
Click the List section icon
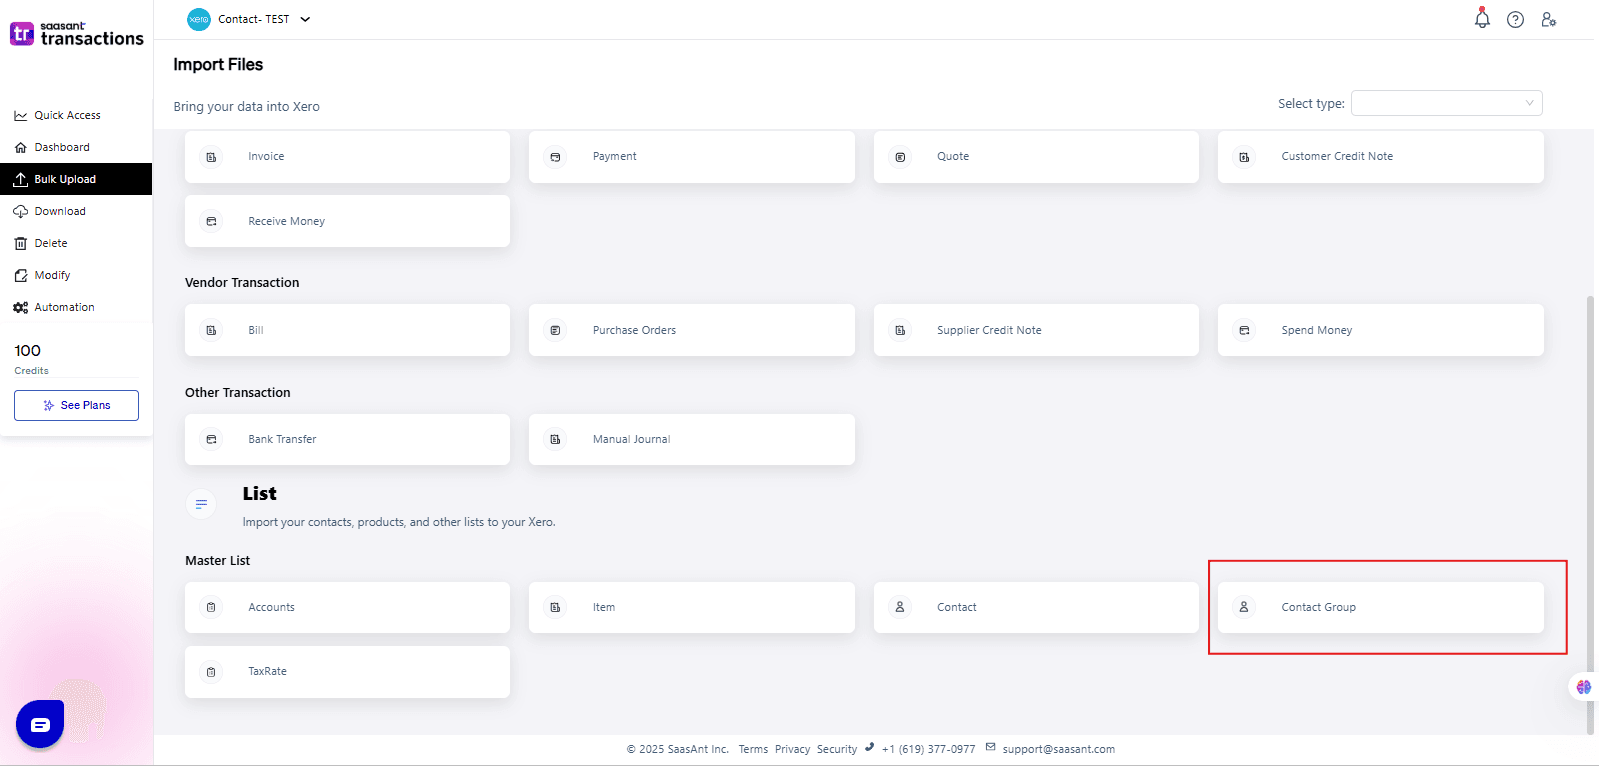click(x=201, y=504)
